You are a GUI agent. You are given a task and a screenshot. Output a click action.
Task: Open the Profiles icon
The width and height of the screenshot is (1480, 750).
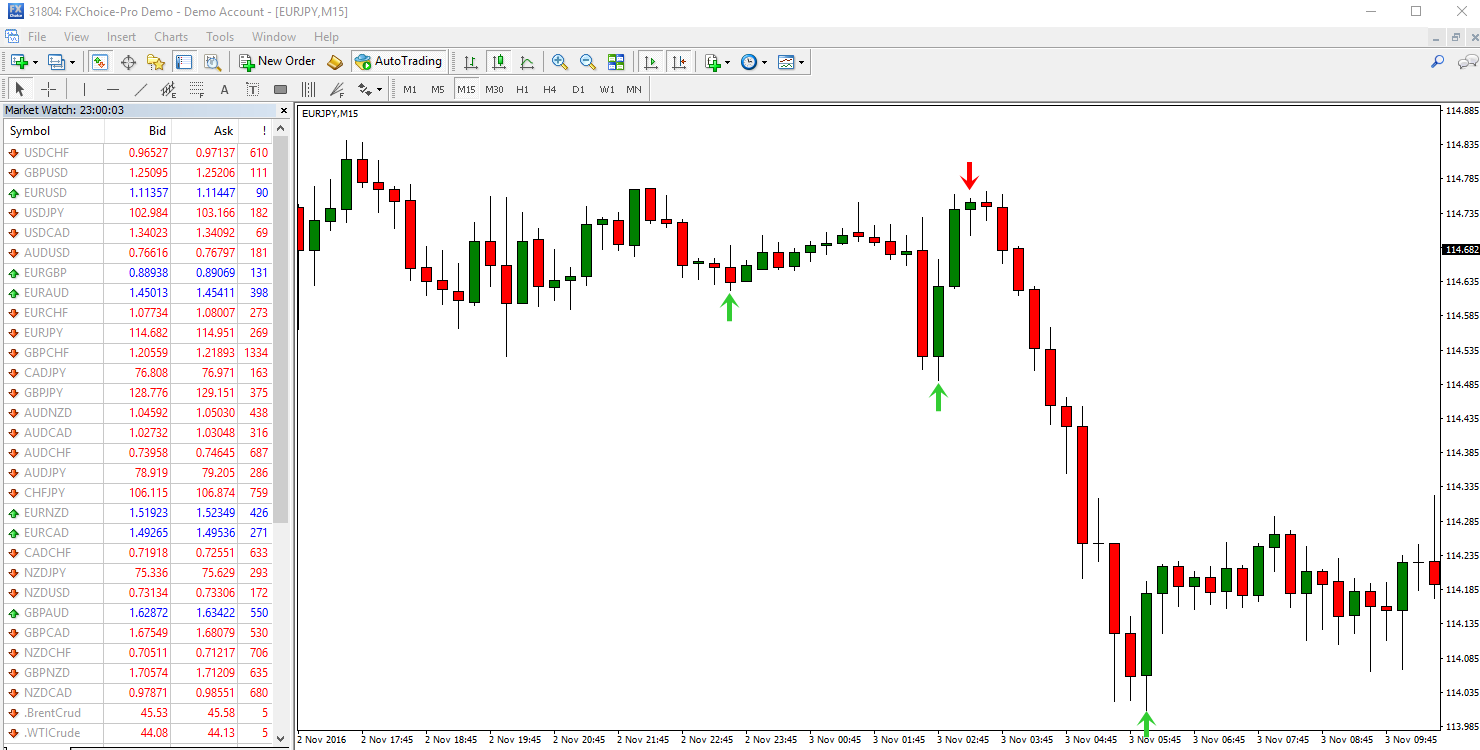pyautogui.click(x=56, y=62)
